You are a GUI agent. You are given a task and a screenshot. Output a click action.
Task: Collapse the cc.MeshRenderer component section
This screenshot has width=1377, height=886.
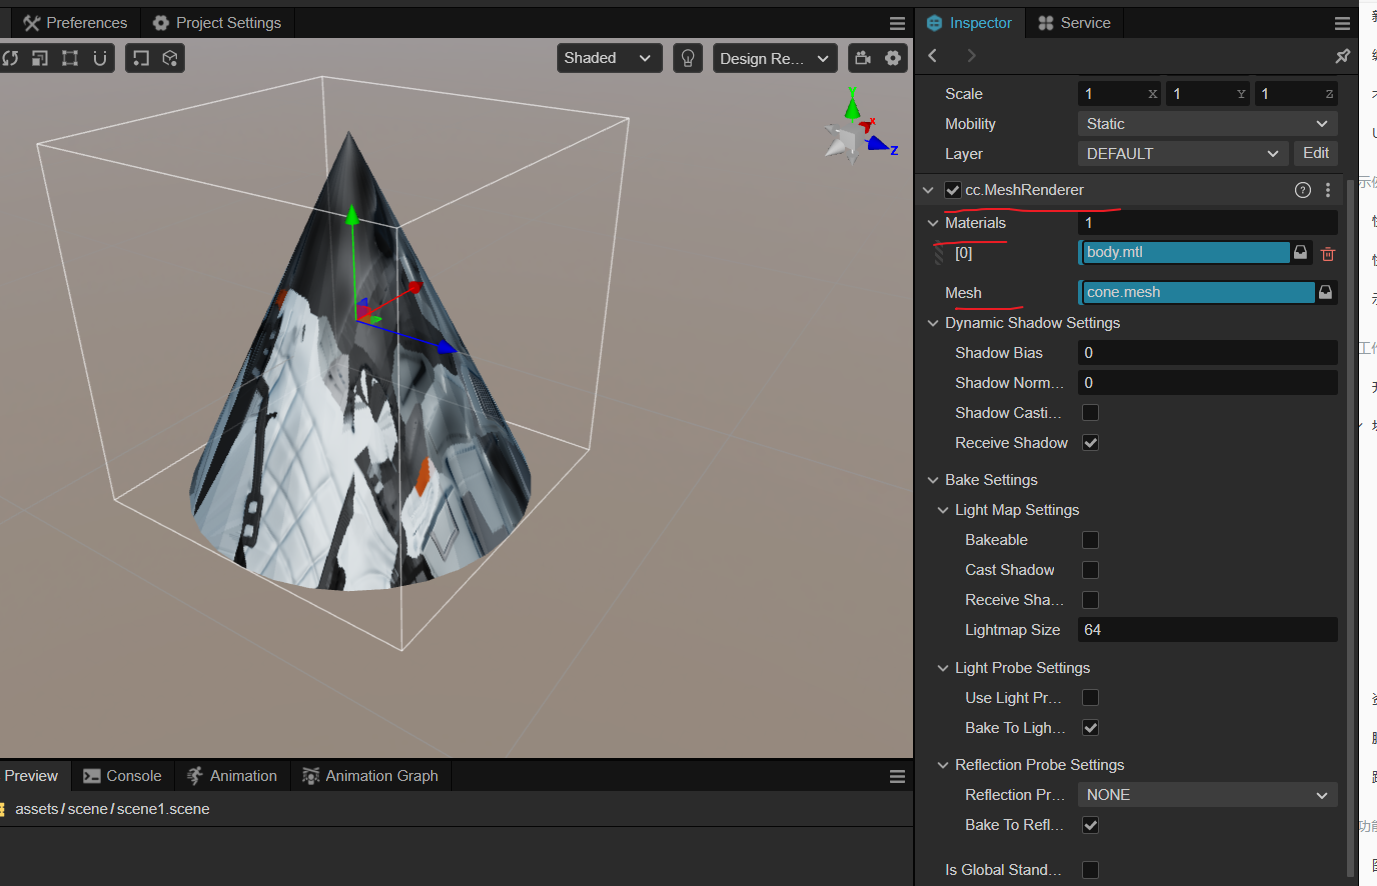pos(929,190)
